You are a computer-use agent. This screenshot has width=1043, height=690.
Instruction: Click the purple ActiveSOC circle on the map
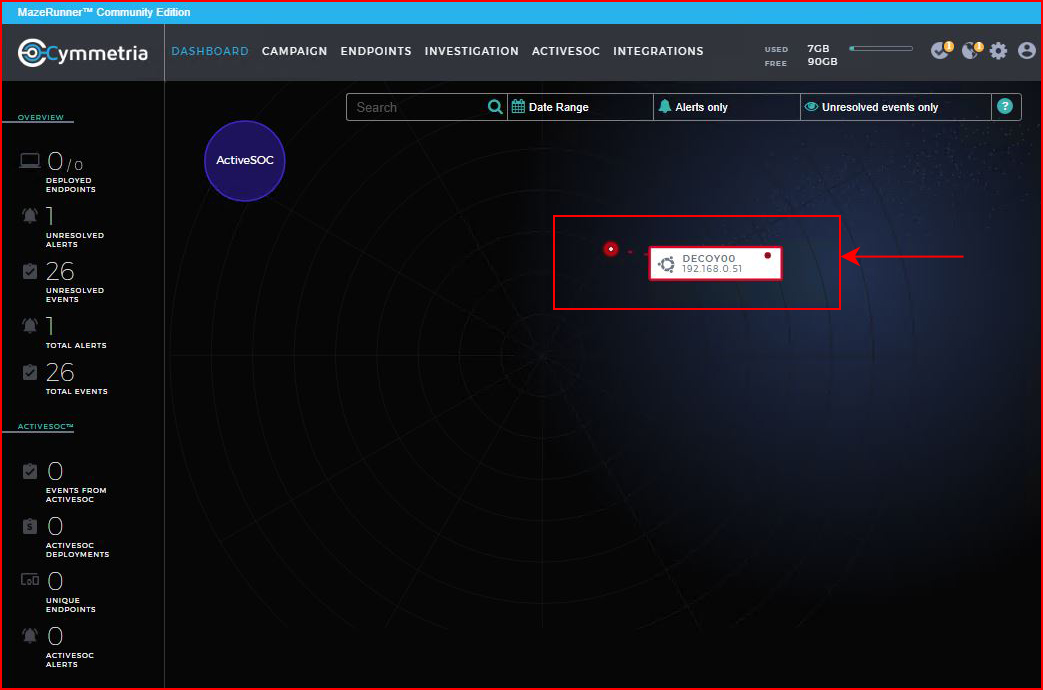245,160
